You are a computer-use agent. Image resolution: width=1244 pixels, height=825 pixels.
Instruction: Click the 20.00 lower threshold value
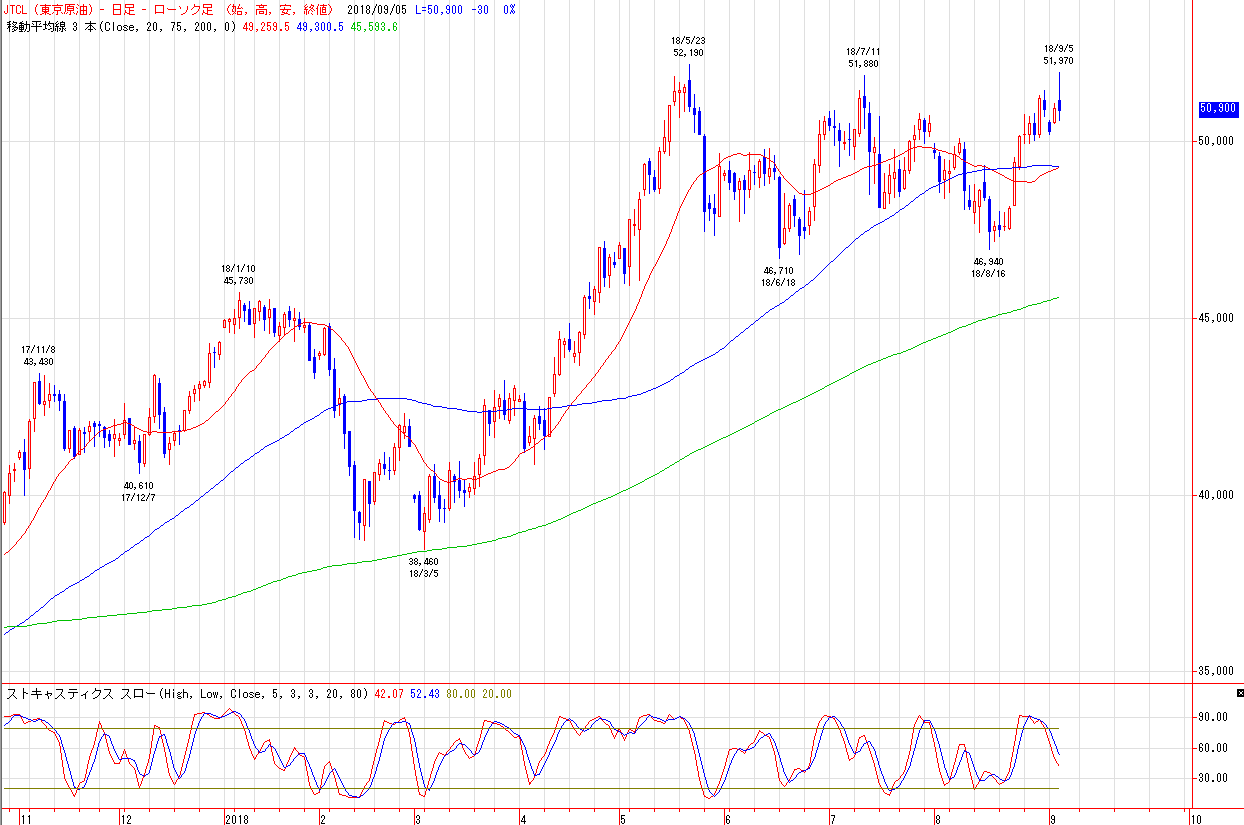(x=497, y=694)
